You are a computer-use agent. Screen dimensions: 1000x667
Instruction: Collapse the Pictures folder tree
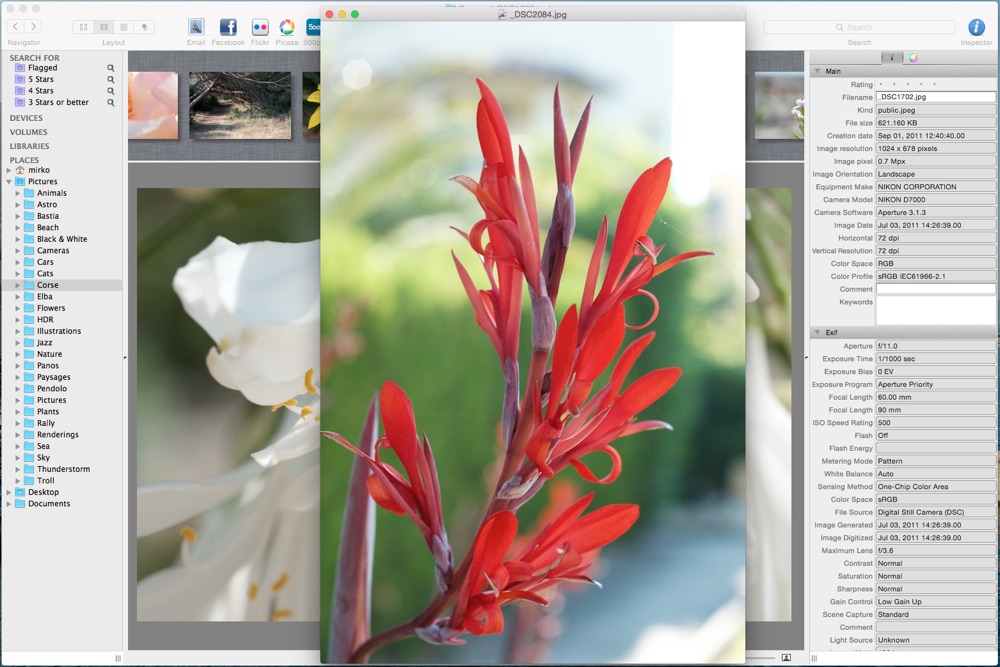[x=9, y=182]
